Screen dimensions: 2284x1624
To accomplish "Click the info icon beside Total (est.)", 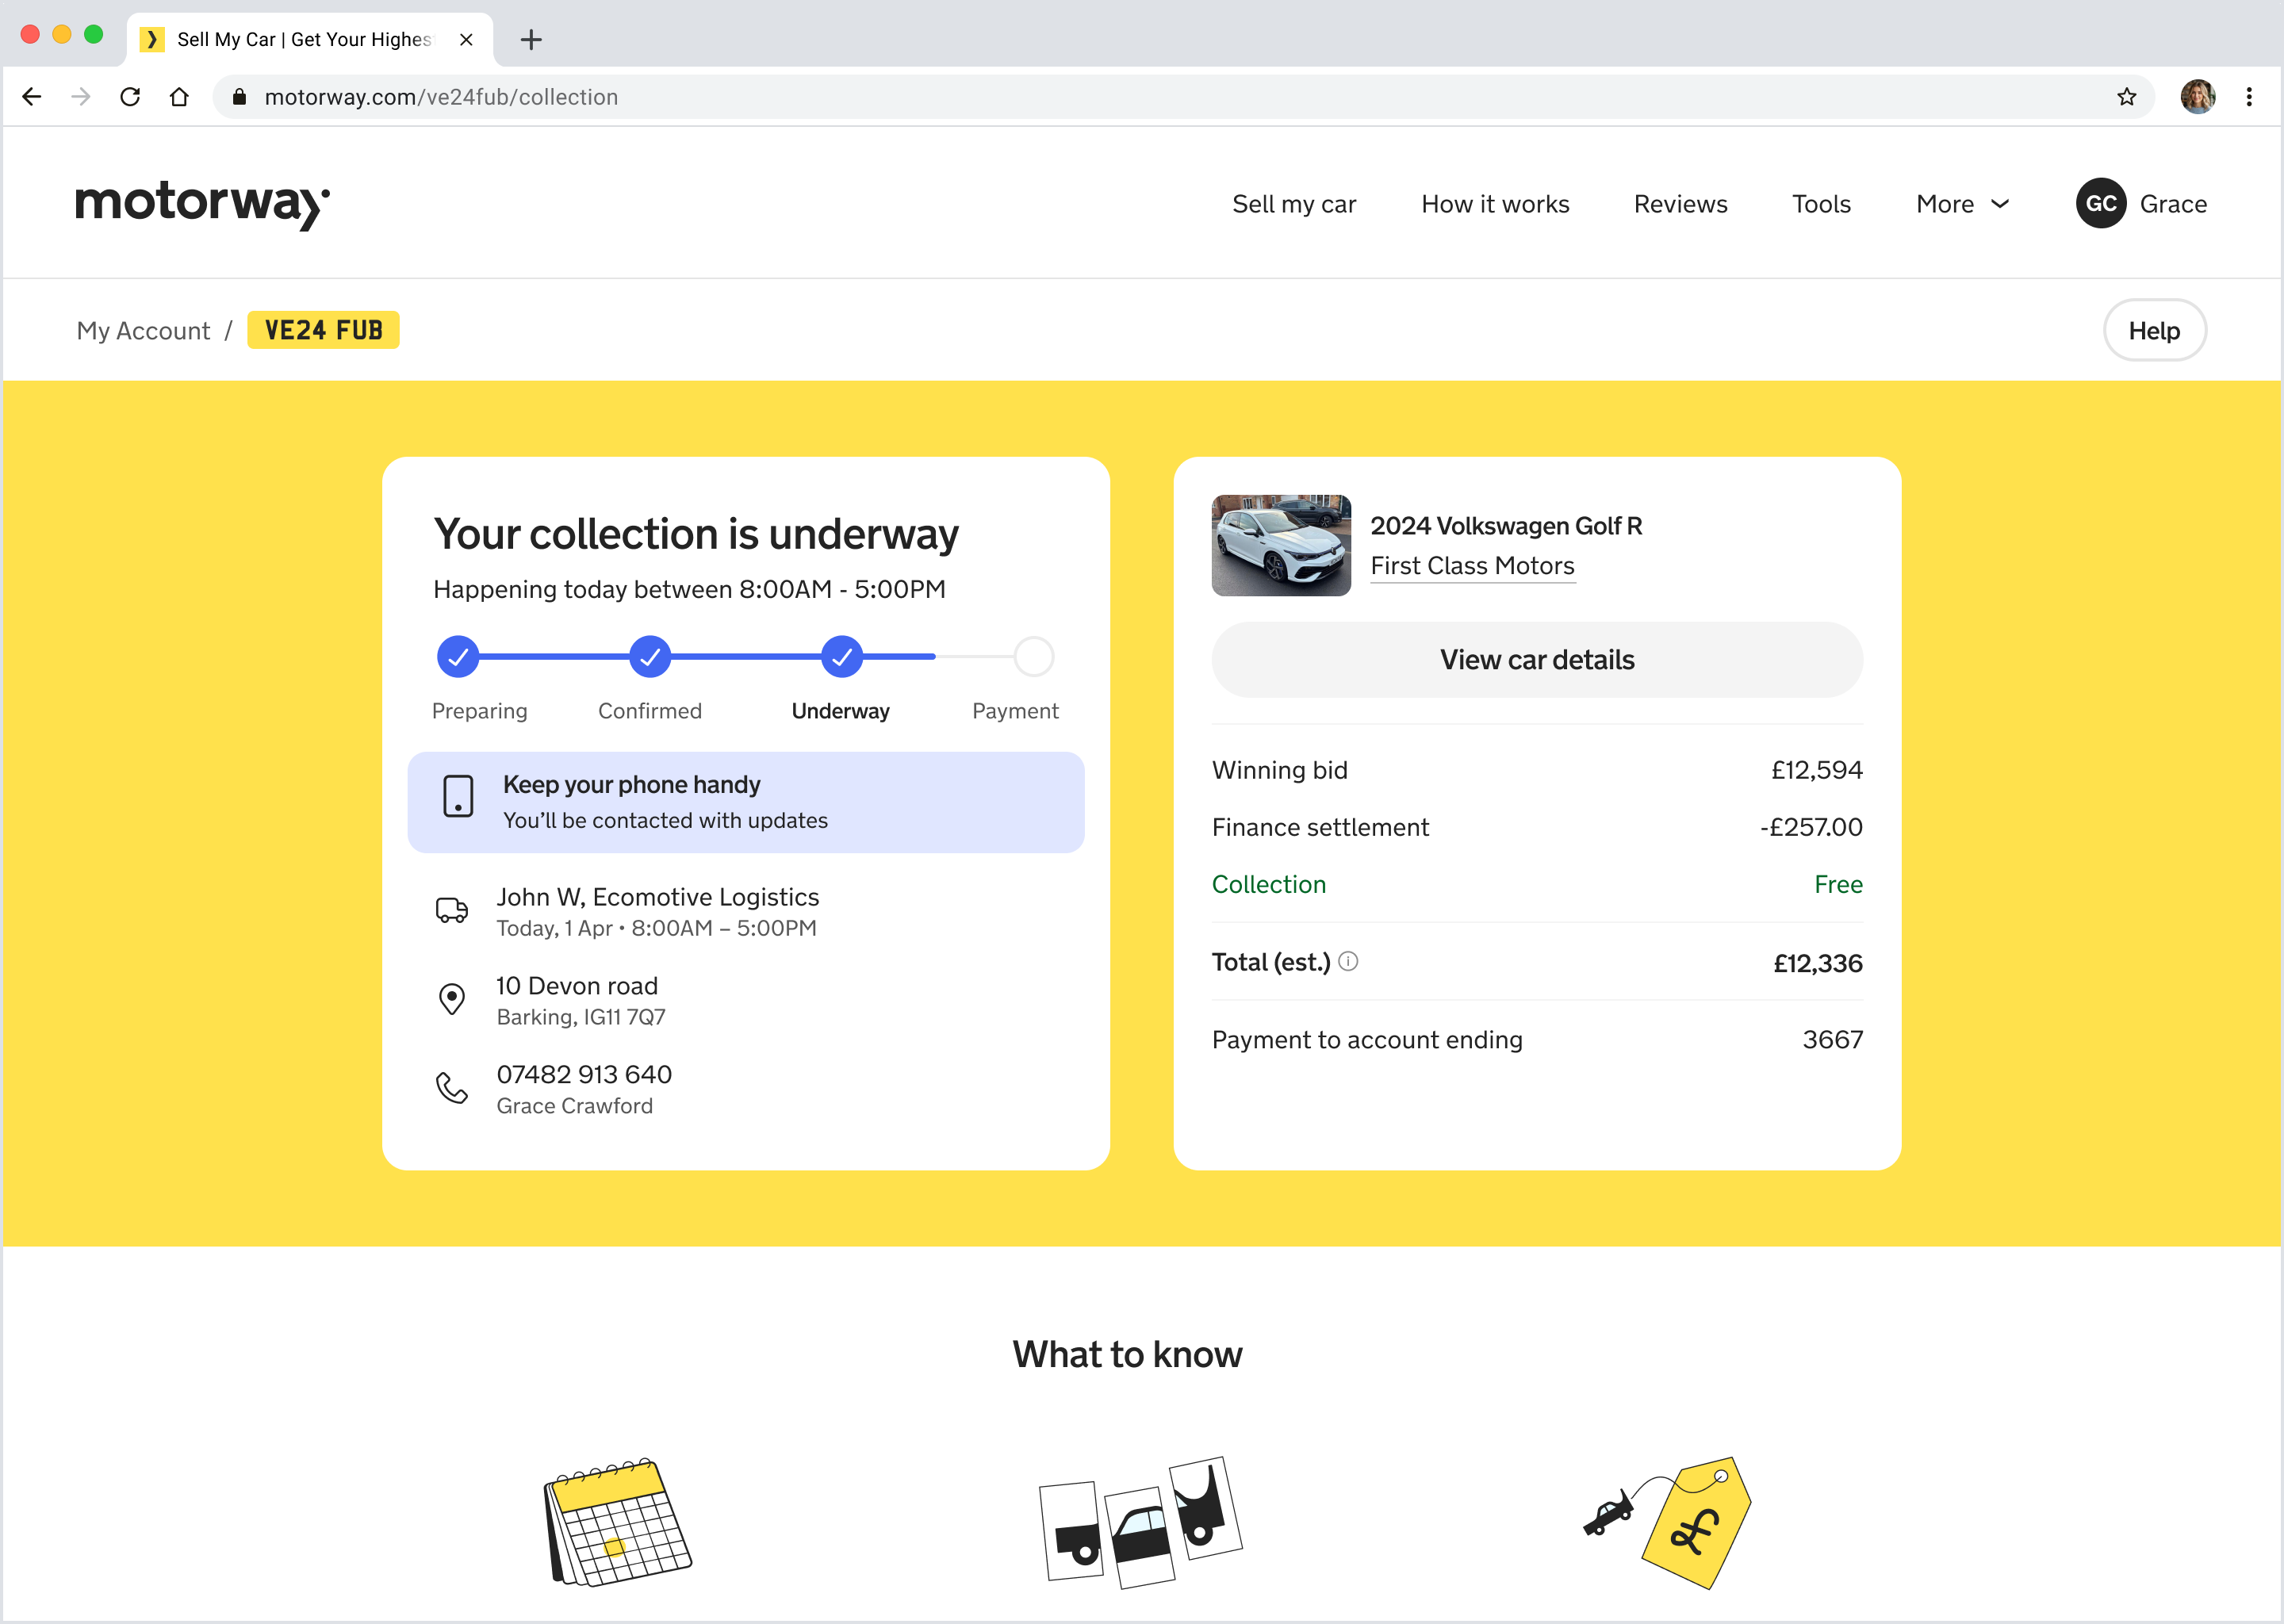I will point(1348,961).
